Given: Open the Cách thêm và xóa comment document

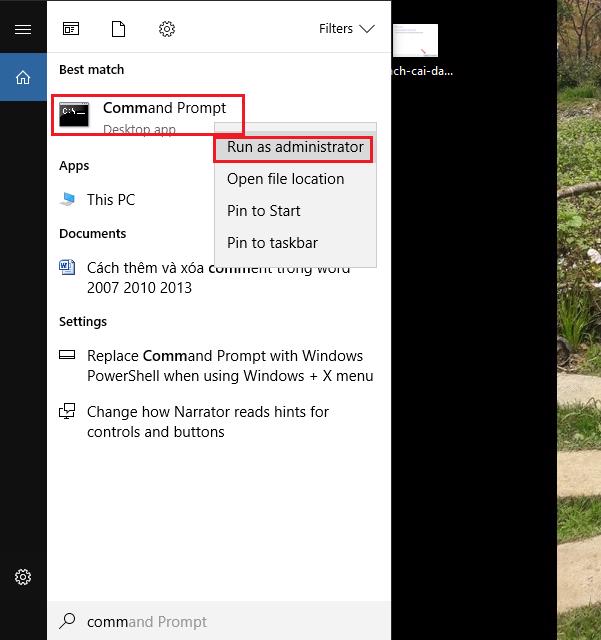Looking at the screenshot, I should pyautogui.click(x=218, y=278).
